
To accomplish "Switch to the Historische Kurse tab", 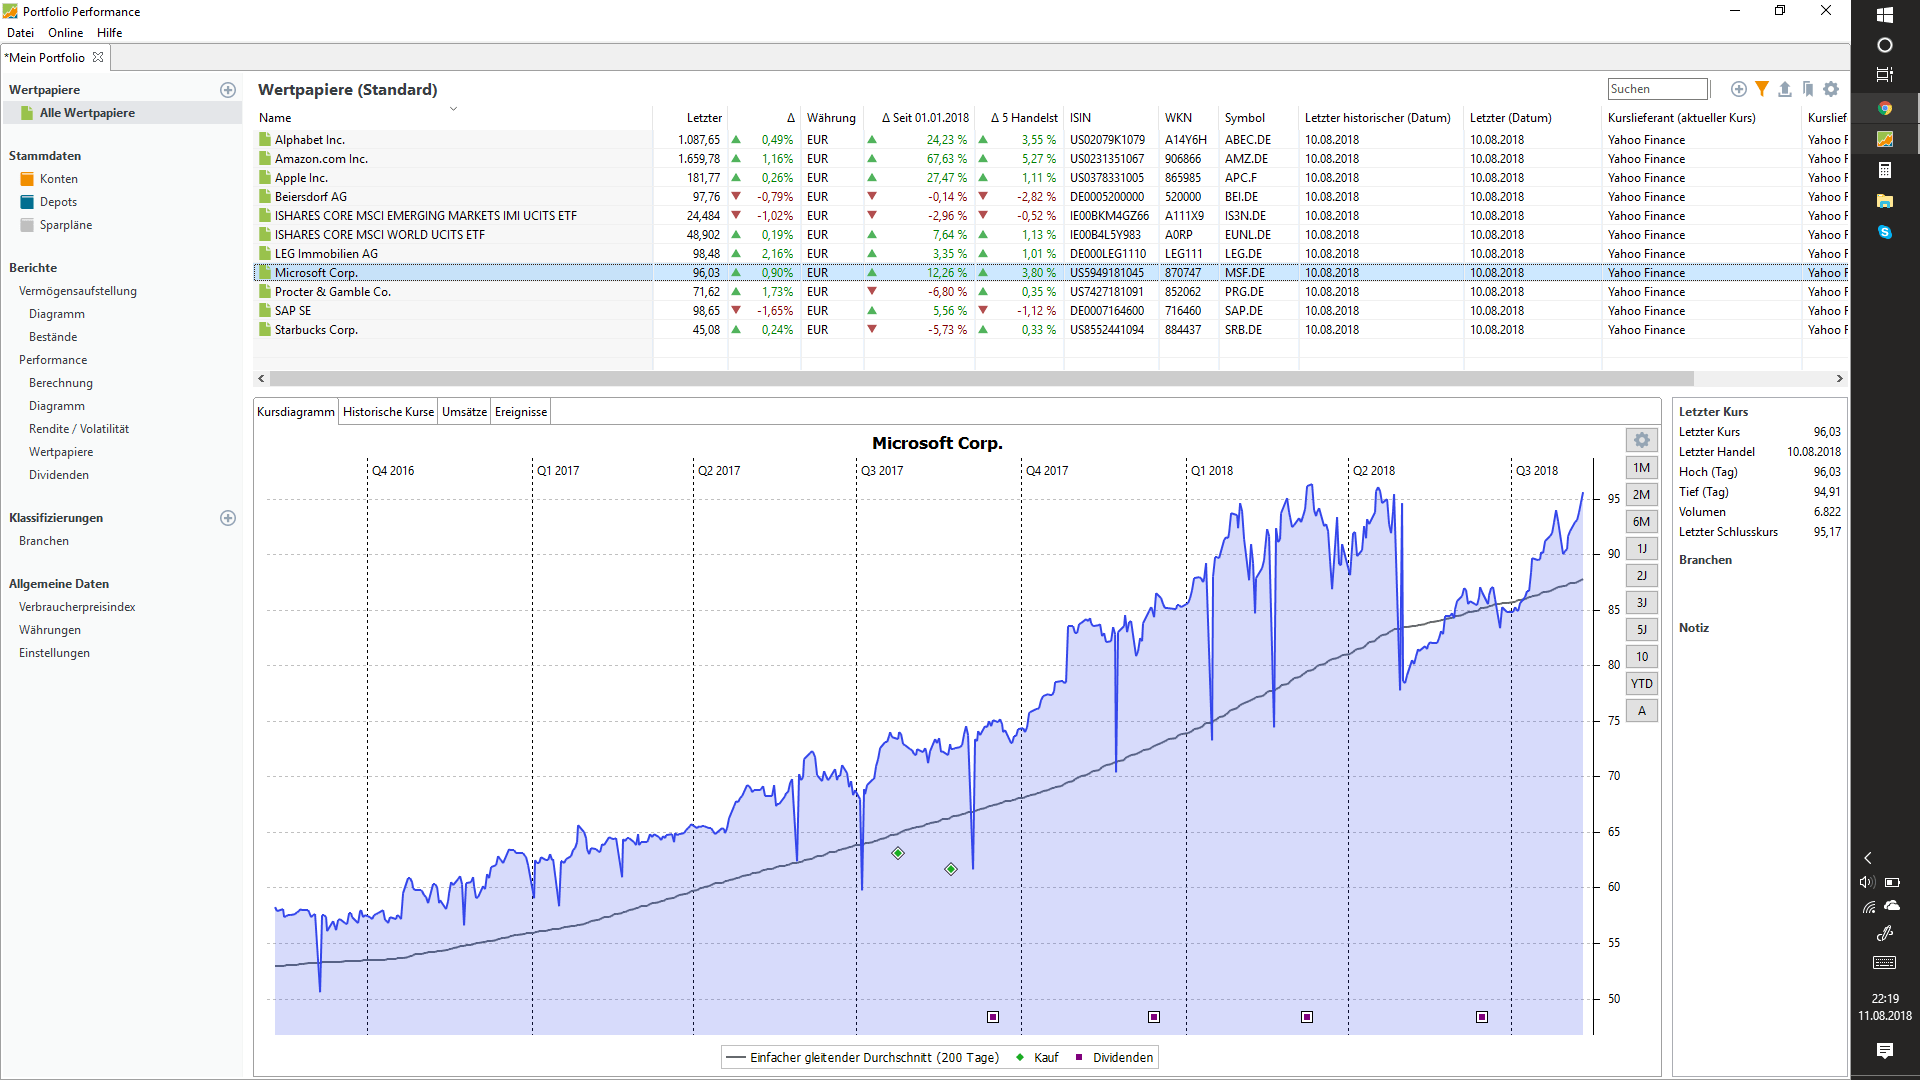I will pos(389,412).
